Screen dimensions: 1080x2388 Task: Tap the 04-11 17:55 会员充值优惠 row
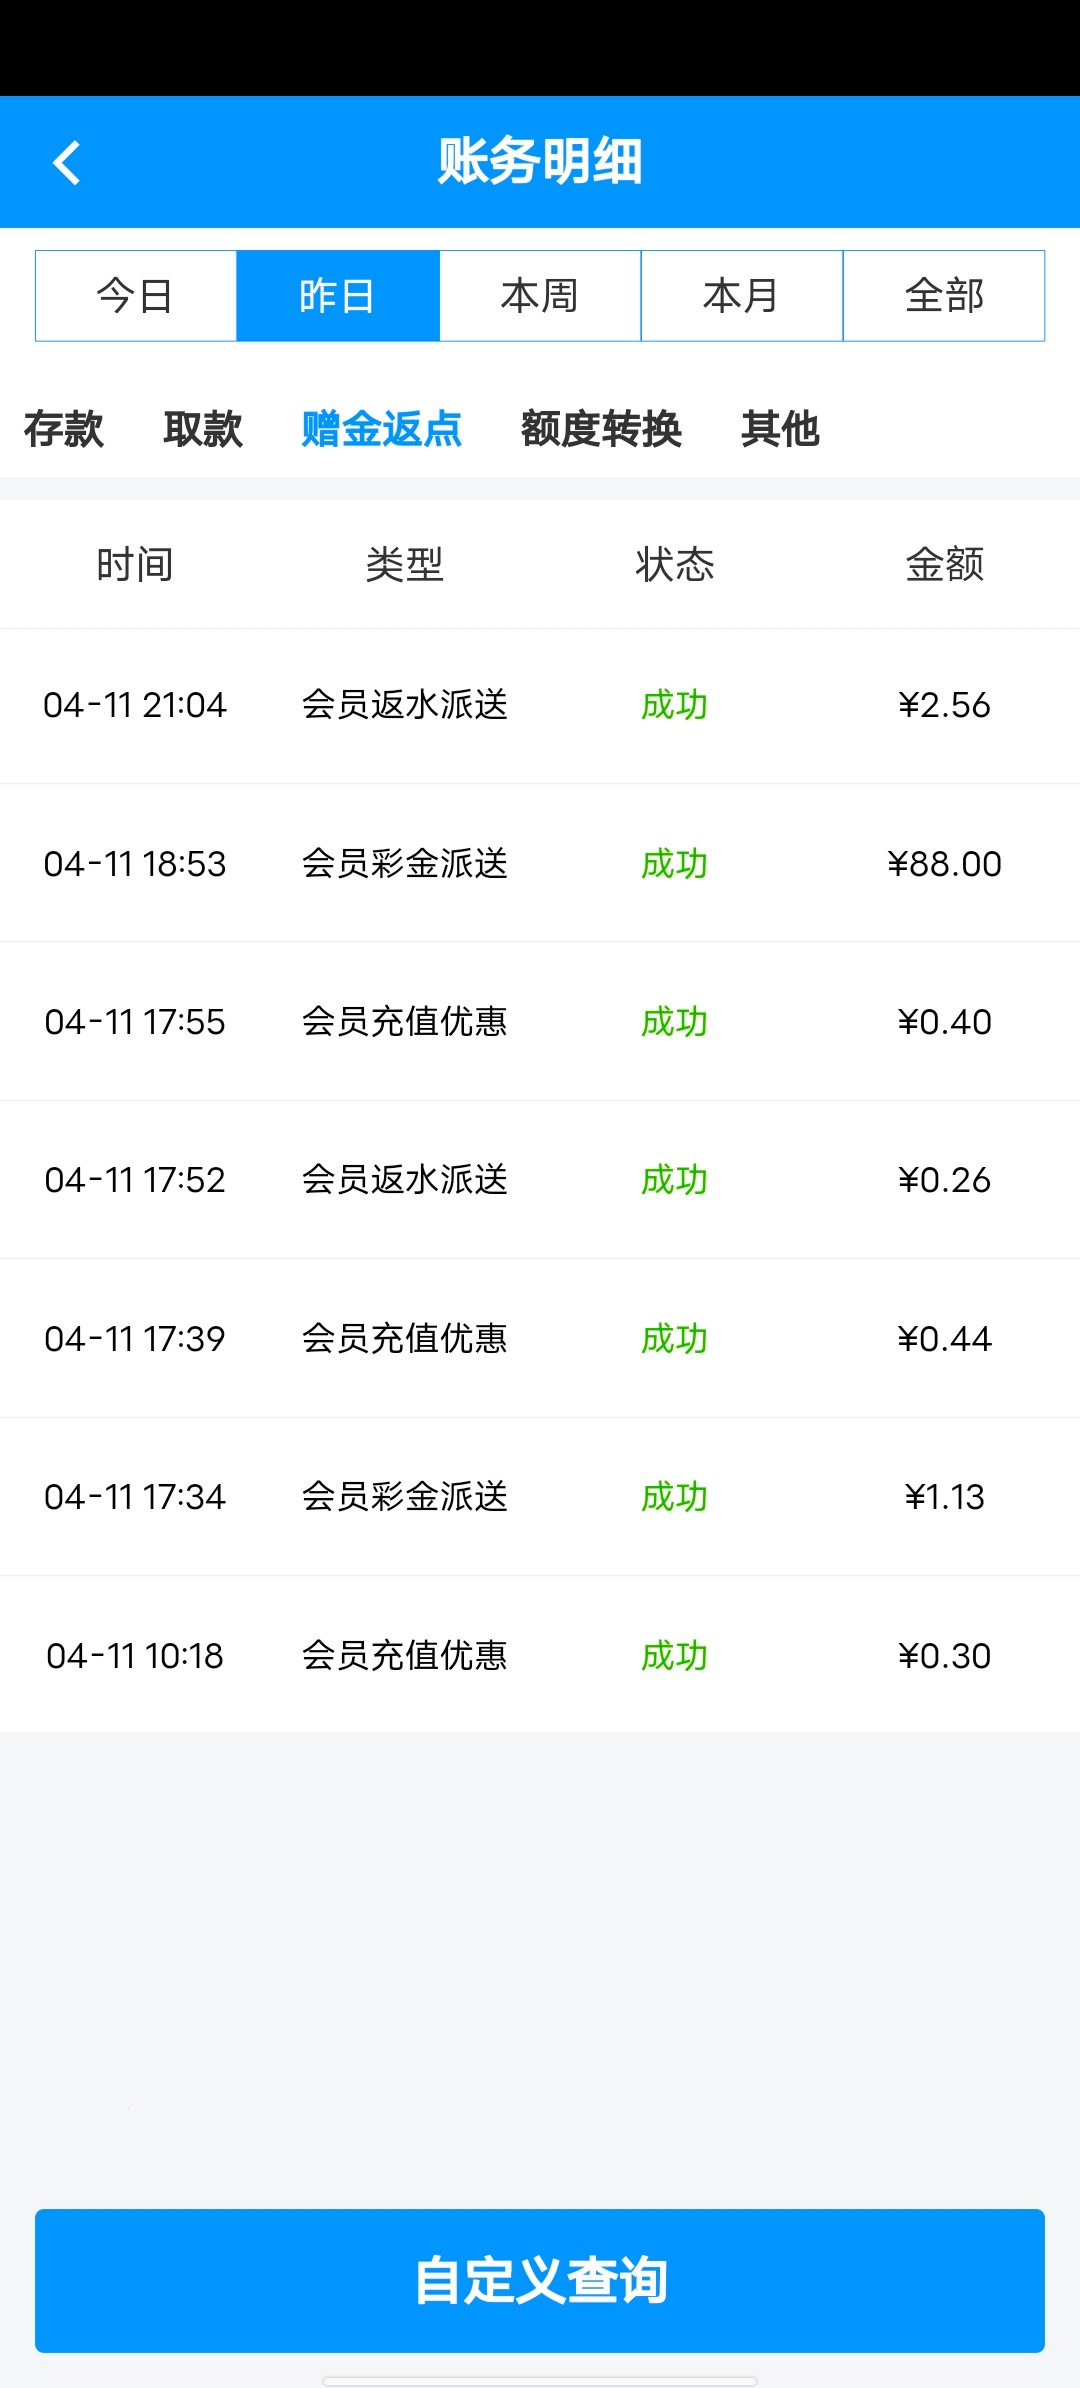540,1022
